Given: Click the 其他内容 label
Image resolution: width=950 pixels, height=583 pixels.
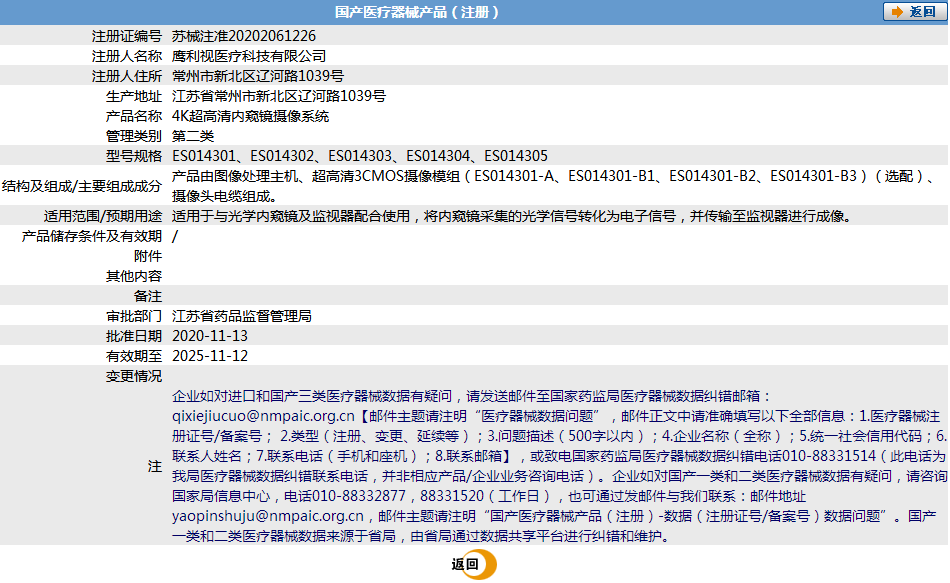Looking at the screenshot, I should [134, 276].
